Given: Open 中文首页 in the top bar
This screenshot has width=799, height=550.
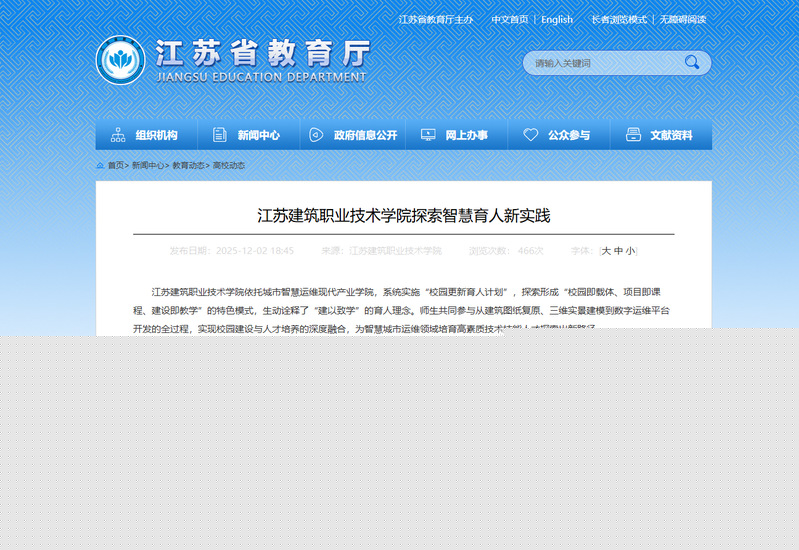Looking at the screenshot, I should (509, 19).
